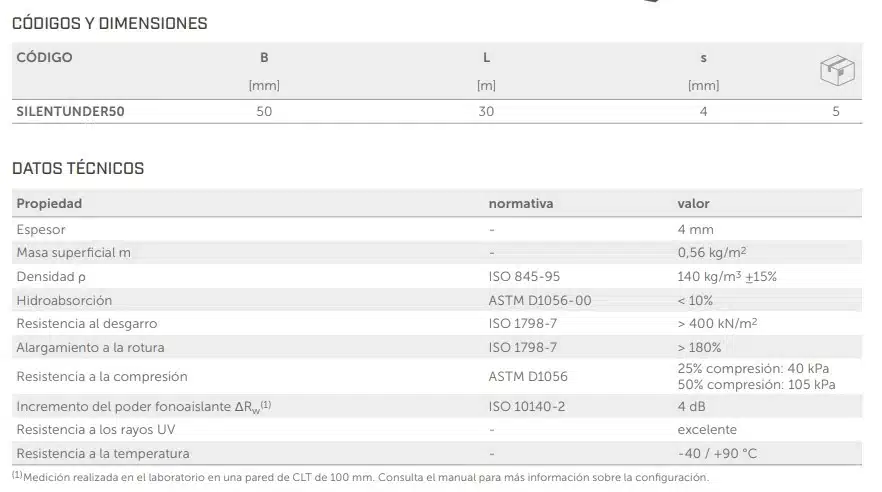882x492 pixels.
Task: Select the DATOS TÉCNICOS heading
Action: coord(78,168)
